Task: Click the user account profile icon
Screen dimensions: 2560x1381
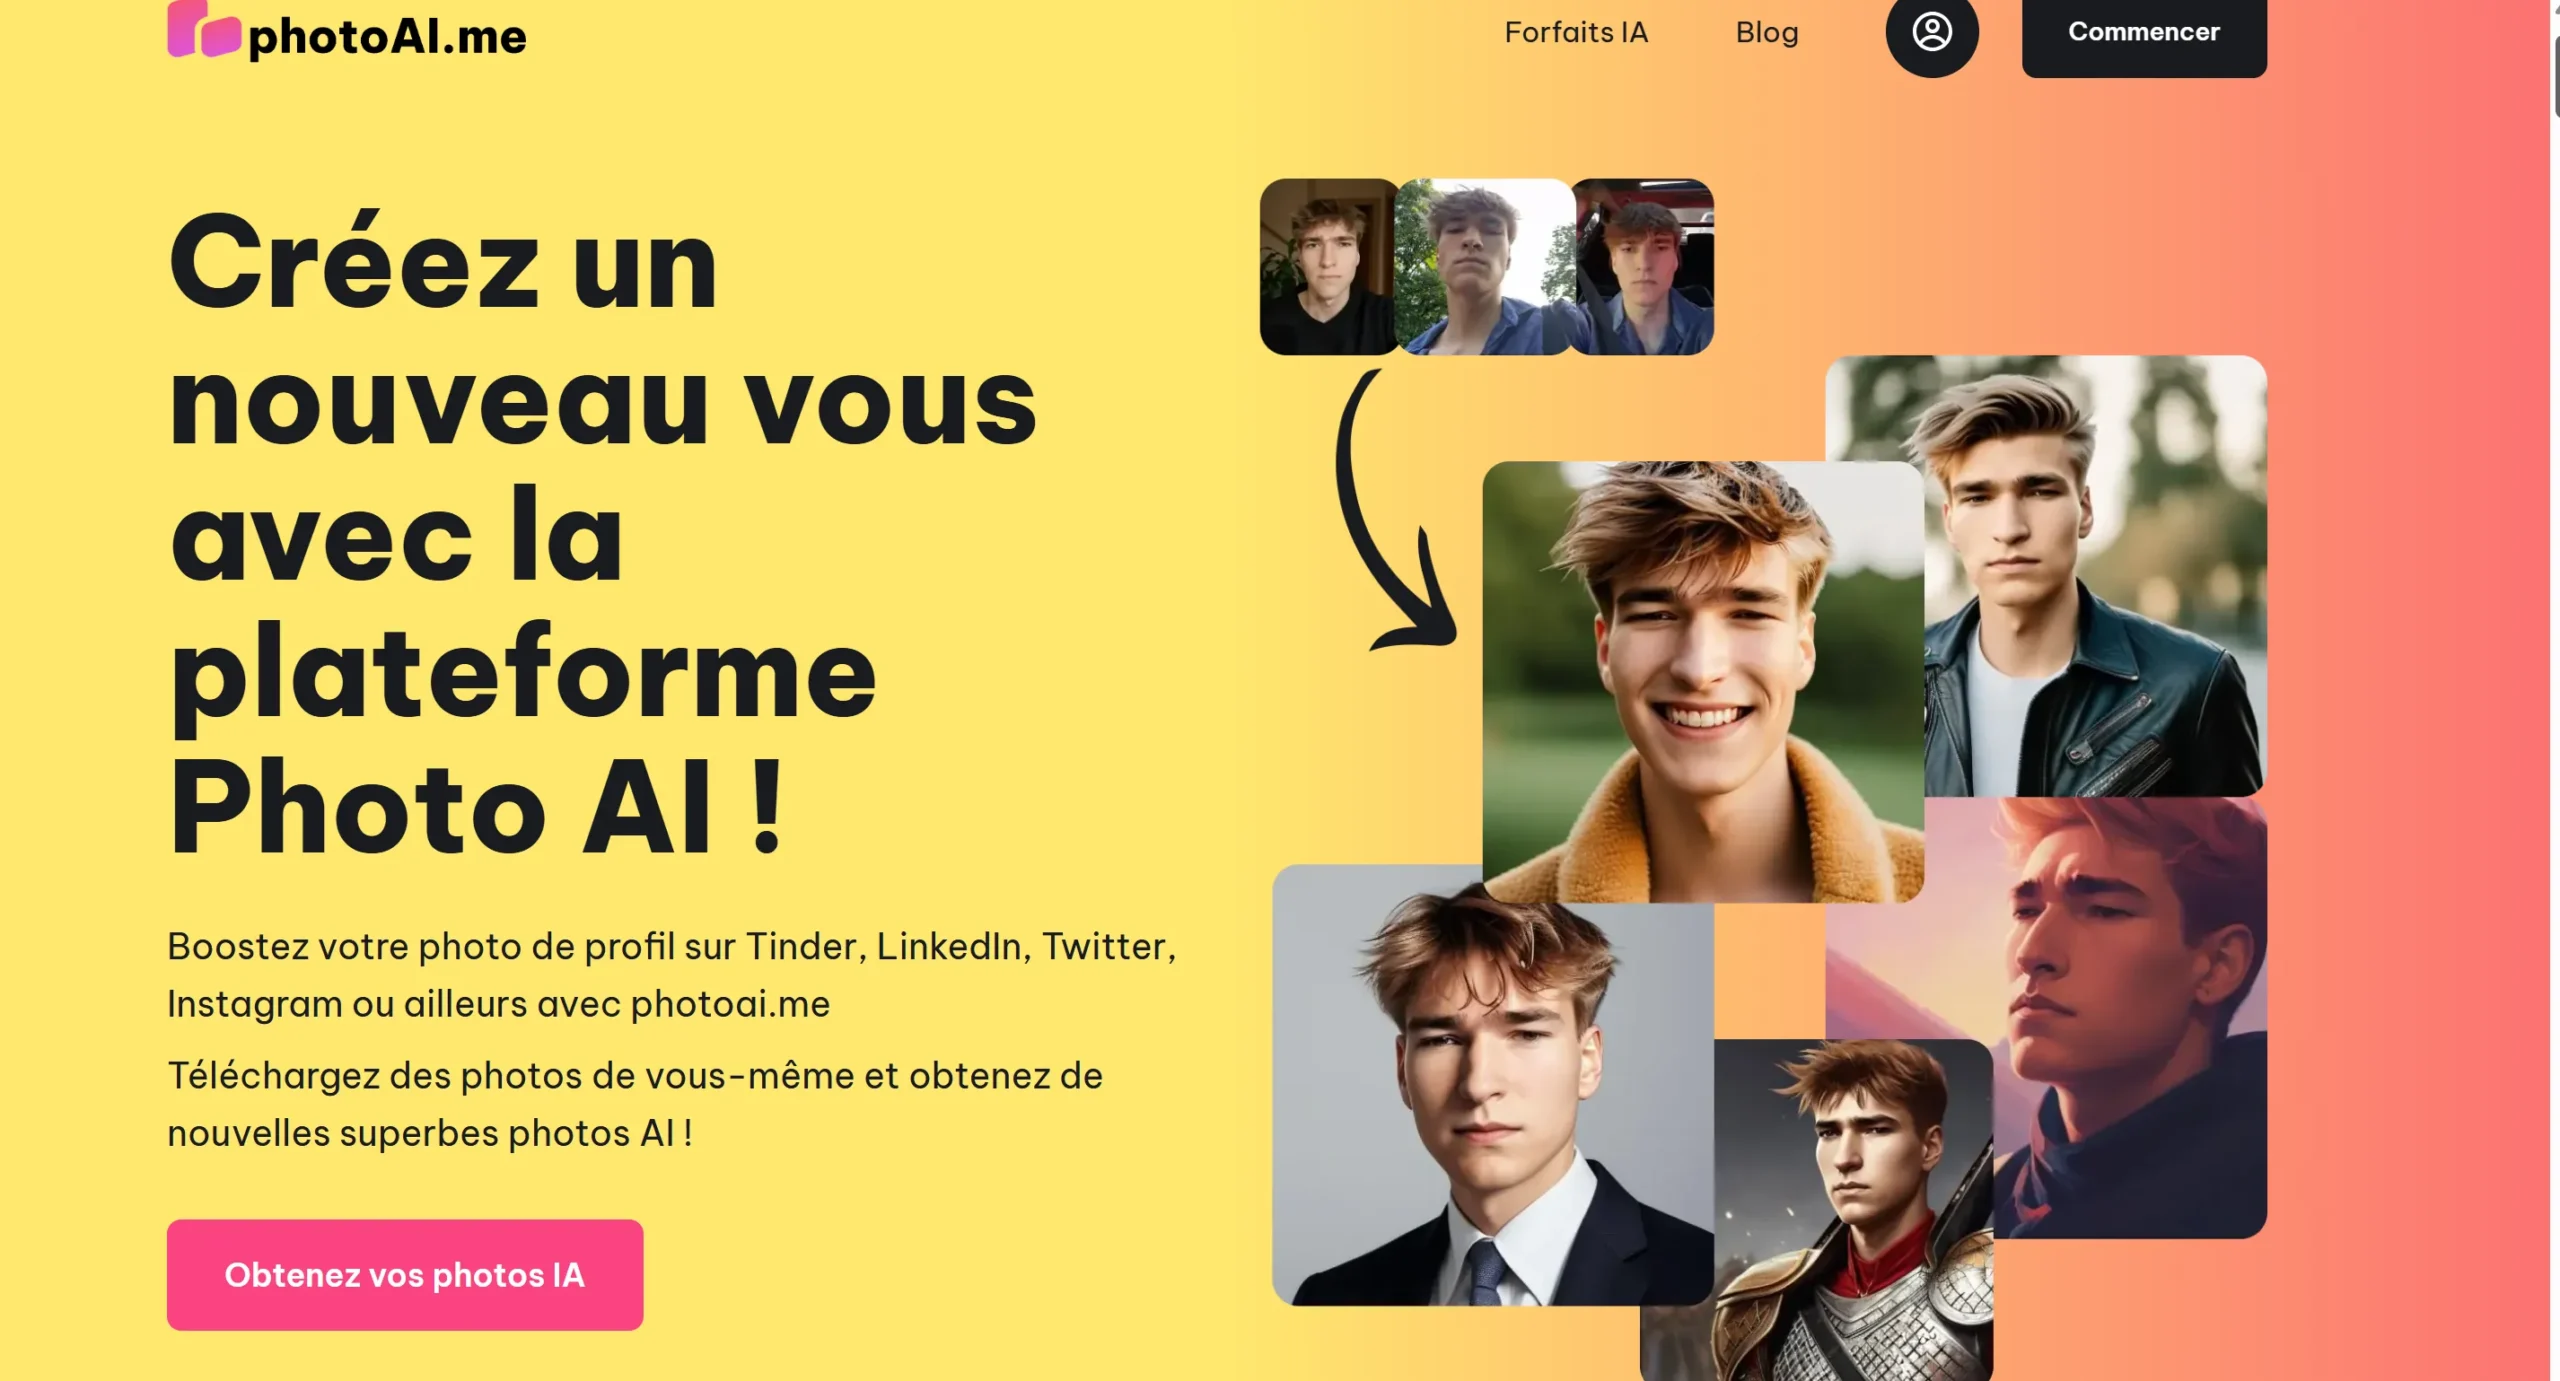Action: coord(1931,33)
